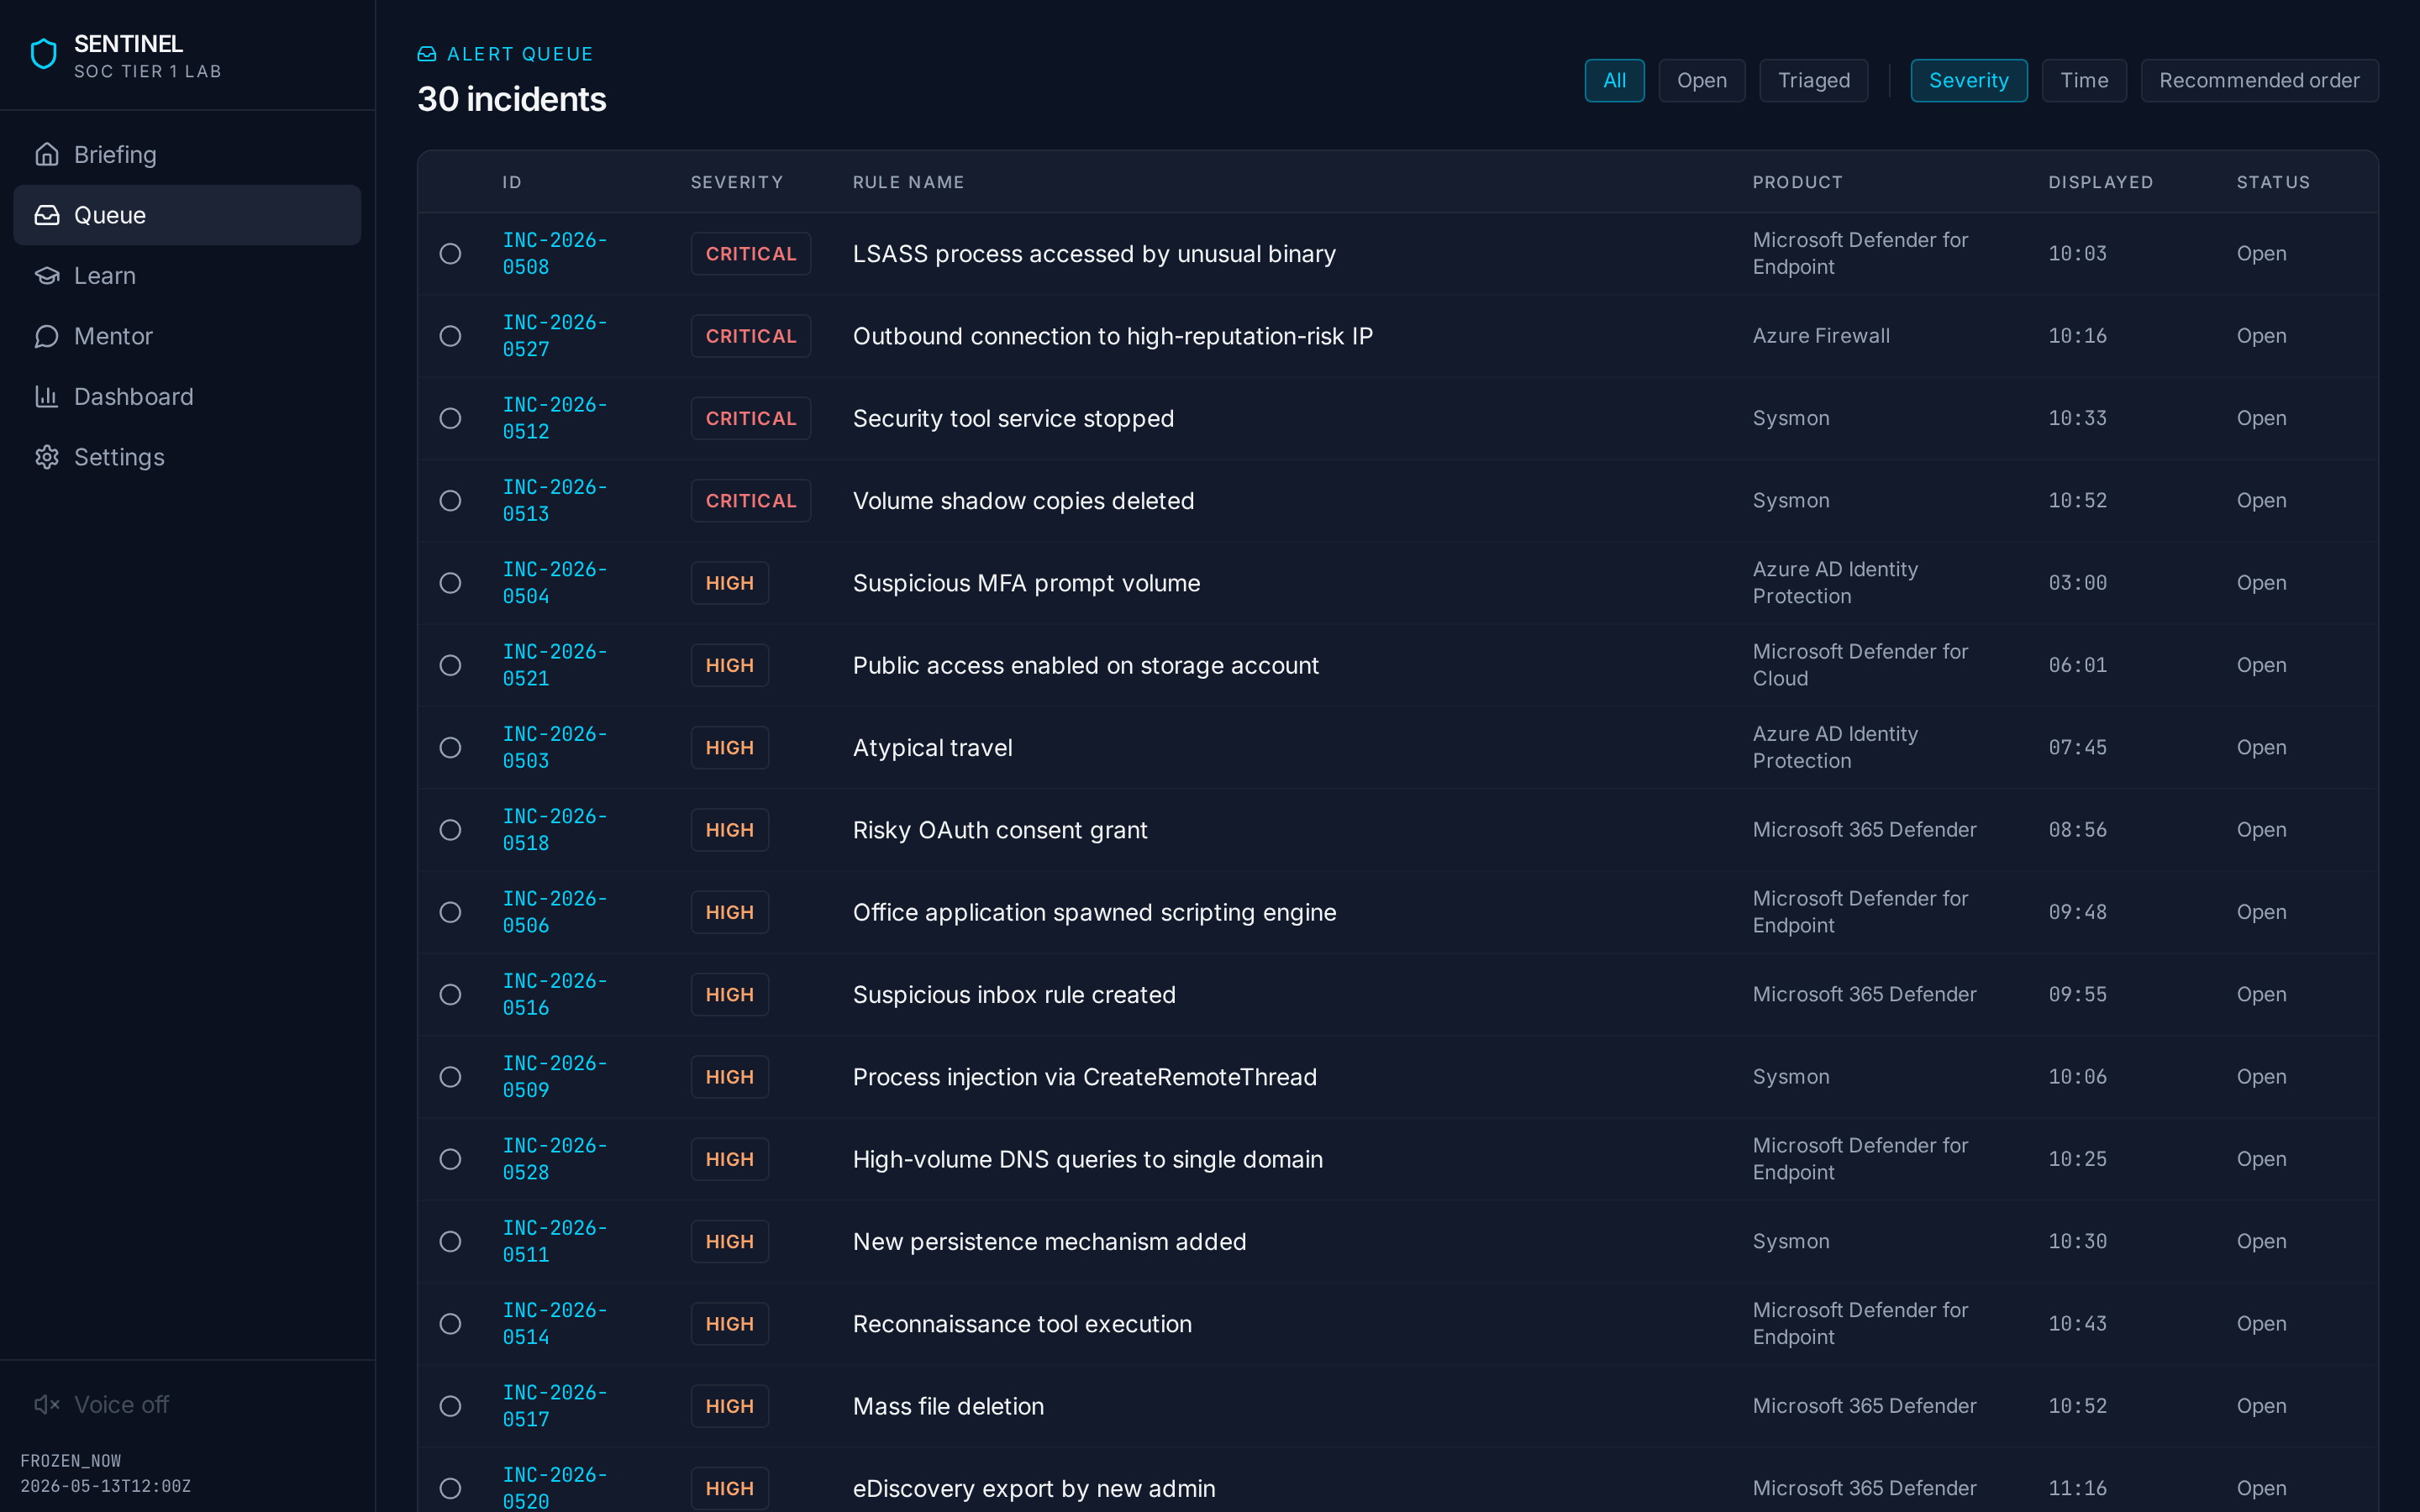Filter incidents by Triaged status
This screenshot has height=1512, width=2420.
pyautogui.click(x=1813, y=80)
